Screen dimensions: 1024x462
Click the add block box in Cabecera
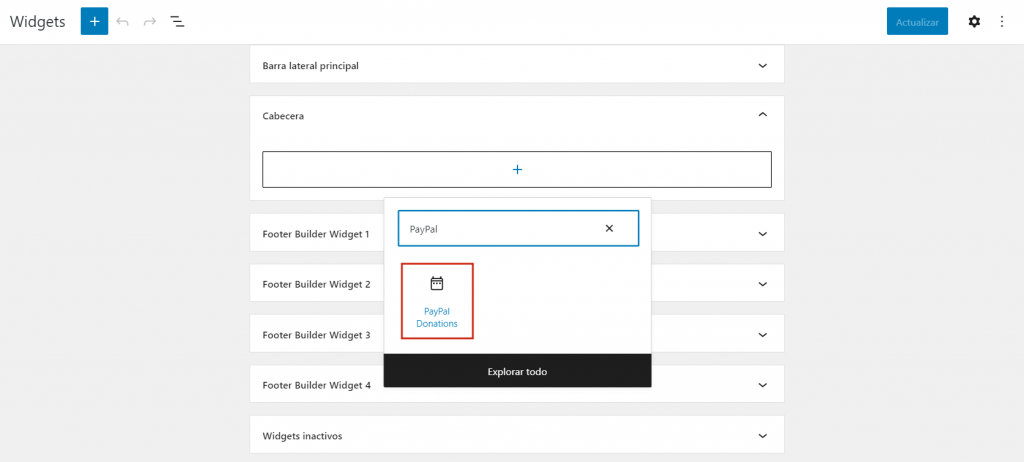517,170
